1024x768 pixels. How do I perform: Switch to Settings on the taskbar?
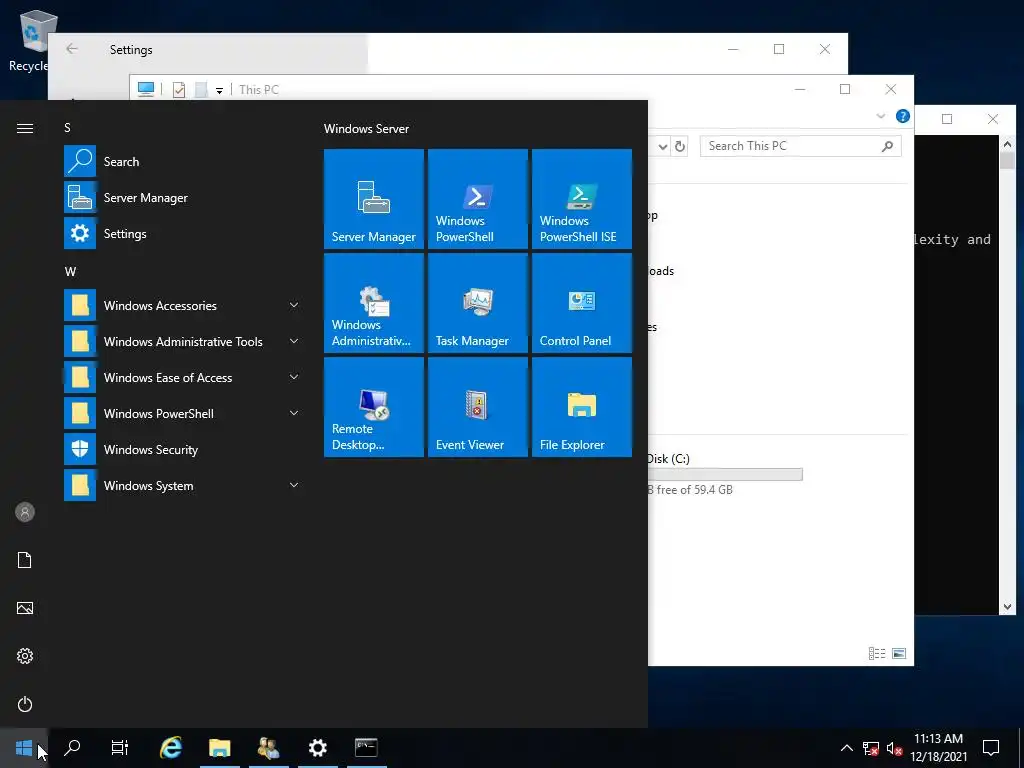pos(317,748)
